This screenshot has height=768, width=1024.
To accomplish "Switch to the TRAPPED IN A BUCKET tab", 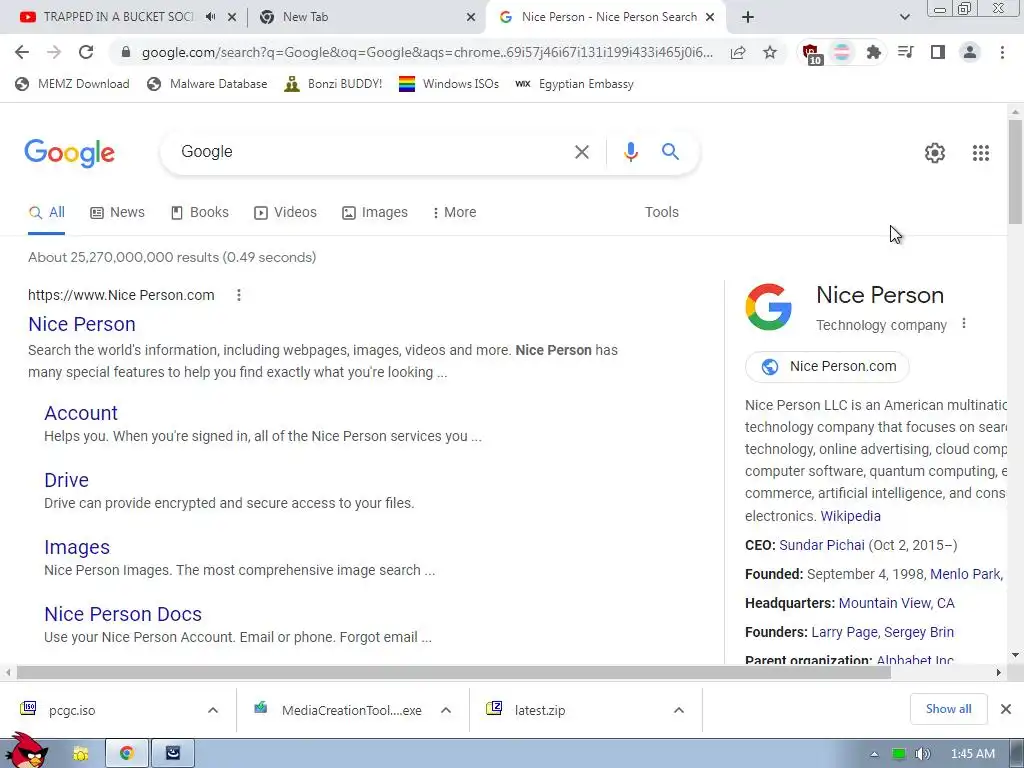I will click(118, 17).
